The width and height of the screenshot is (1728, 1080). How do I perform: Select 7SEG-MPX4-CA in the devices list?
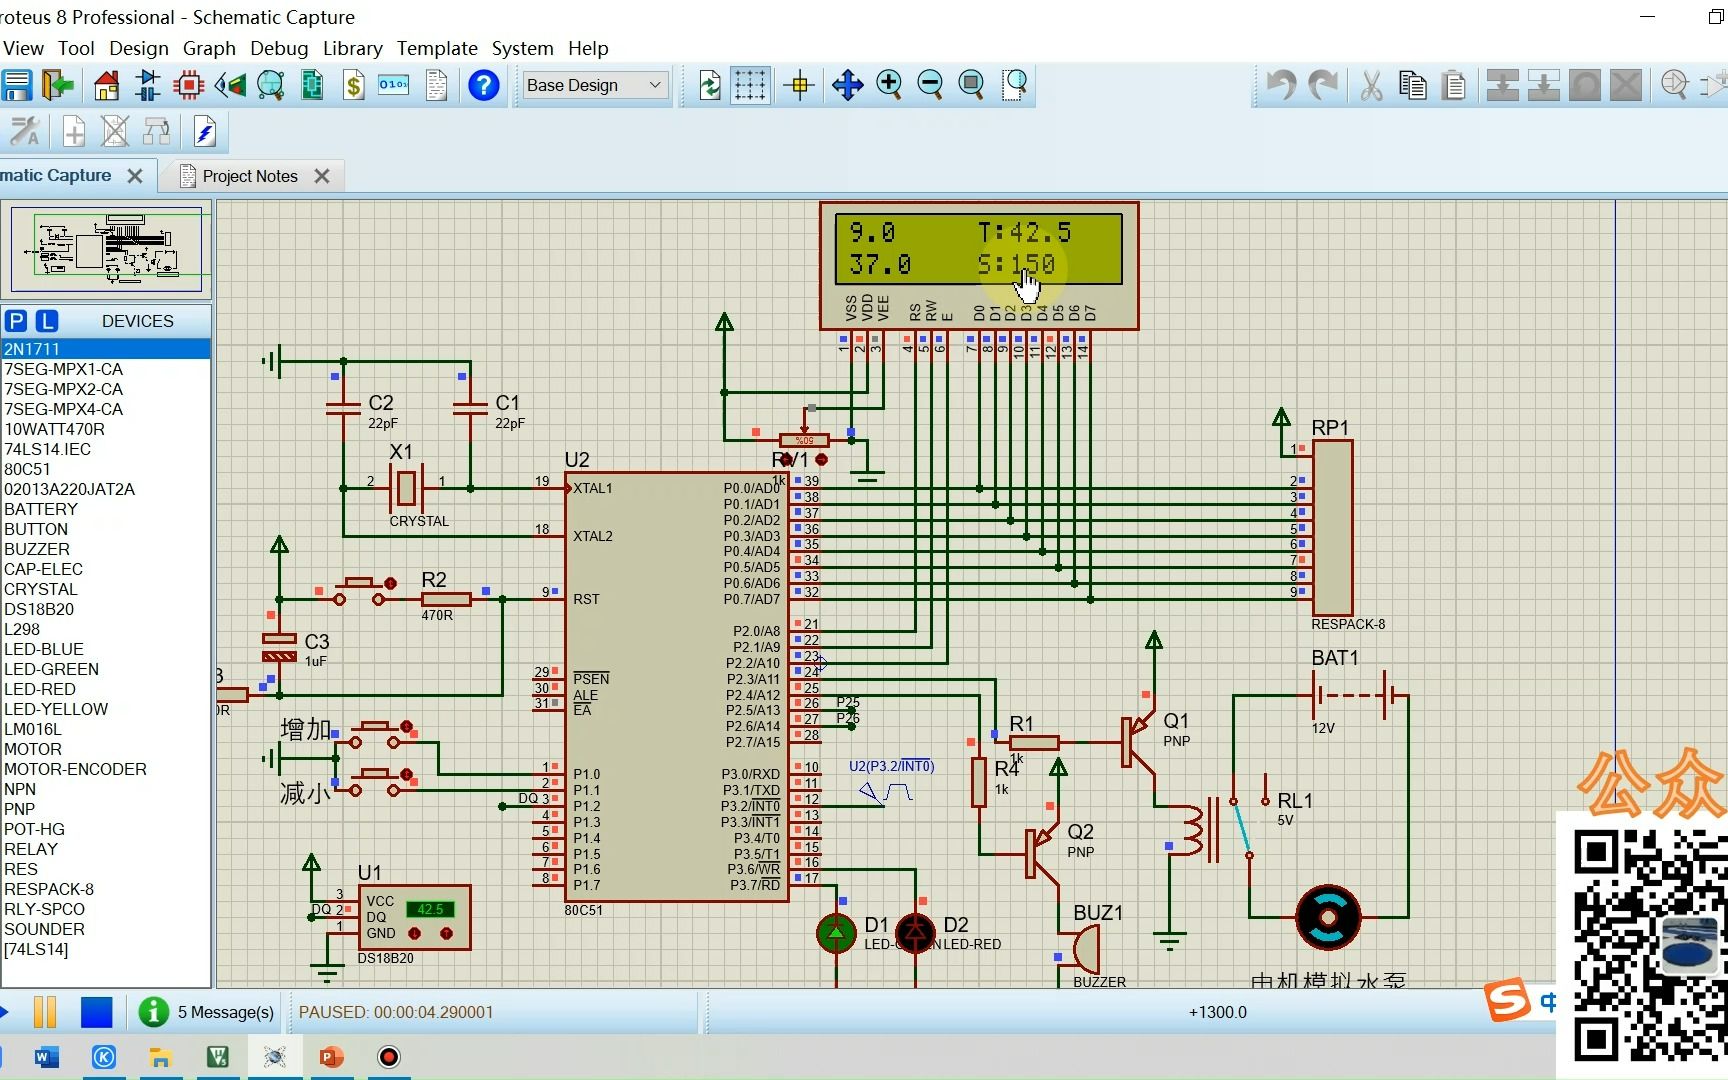[x=106, y=409]
